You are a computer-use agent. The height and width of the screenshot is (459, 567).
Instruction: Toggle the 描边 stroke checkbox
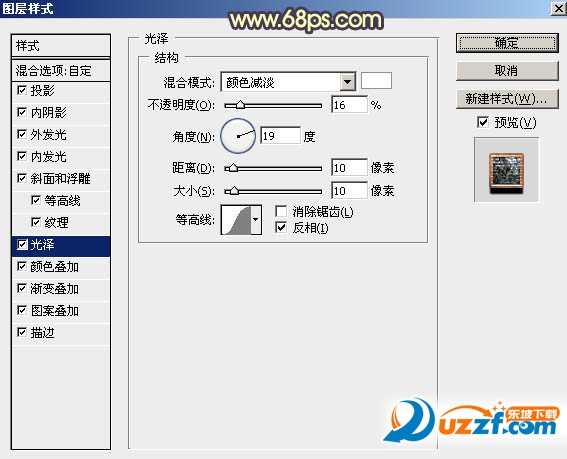[22, 332]
